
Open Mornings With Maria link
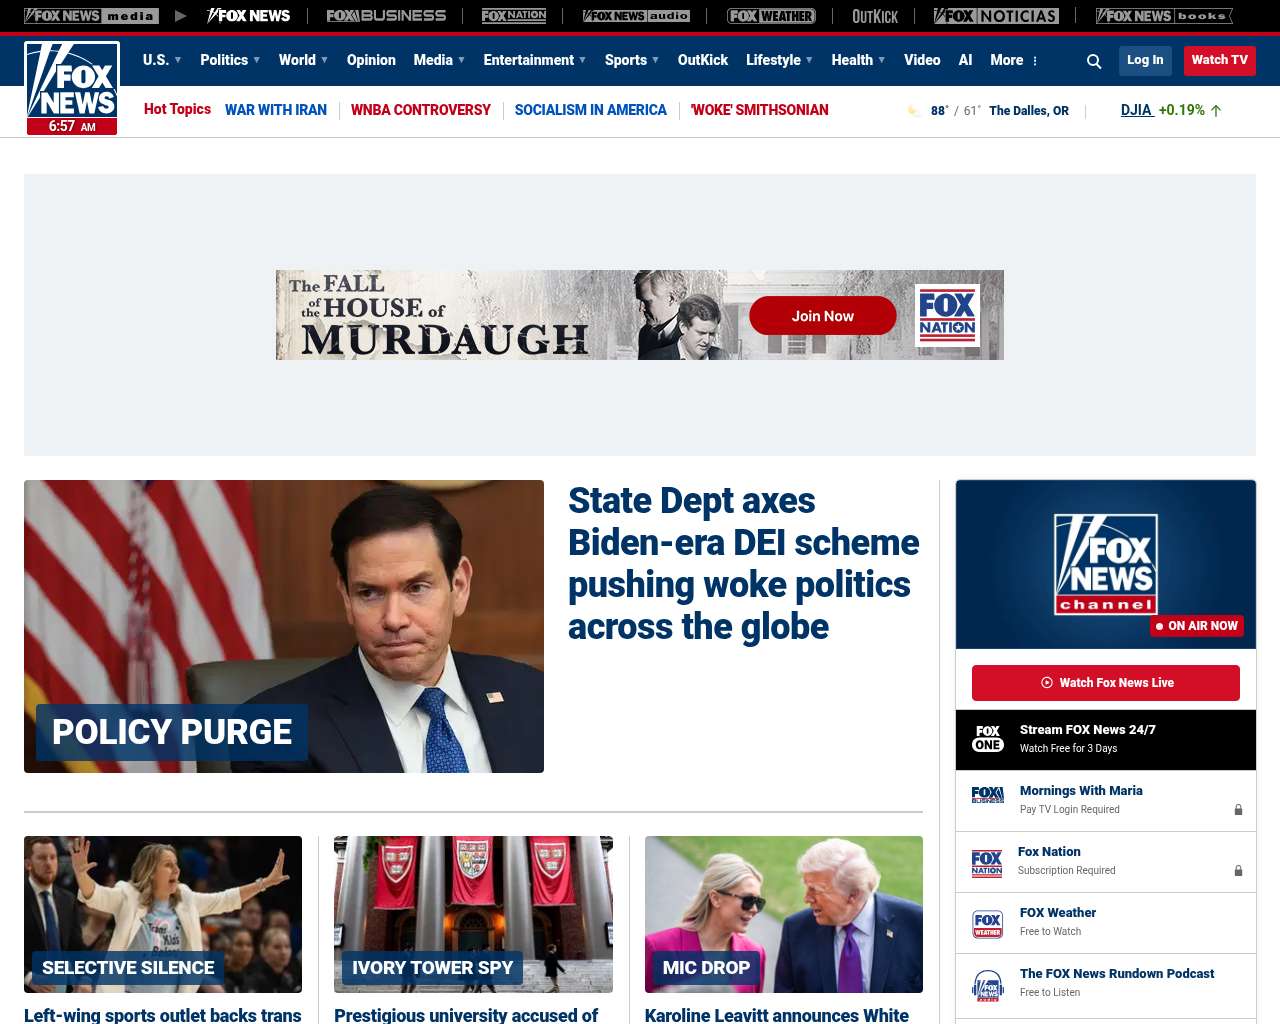[x=1081, y=791]
